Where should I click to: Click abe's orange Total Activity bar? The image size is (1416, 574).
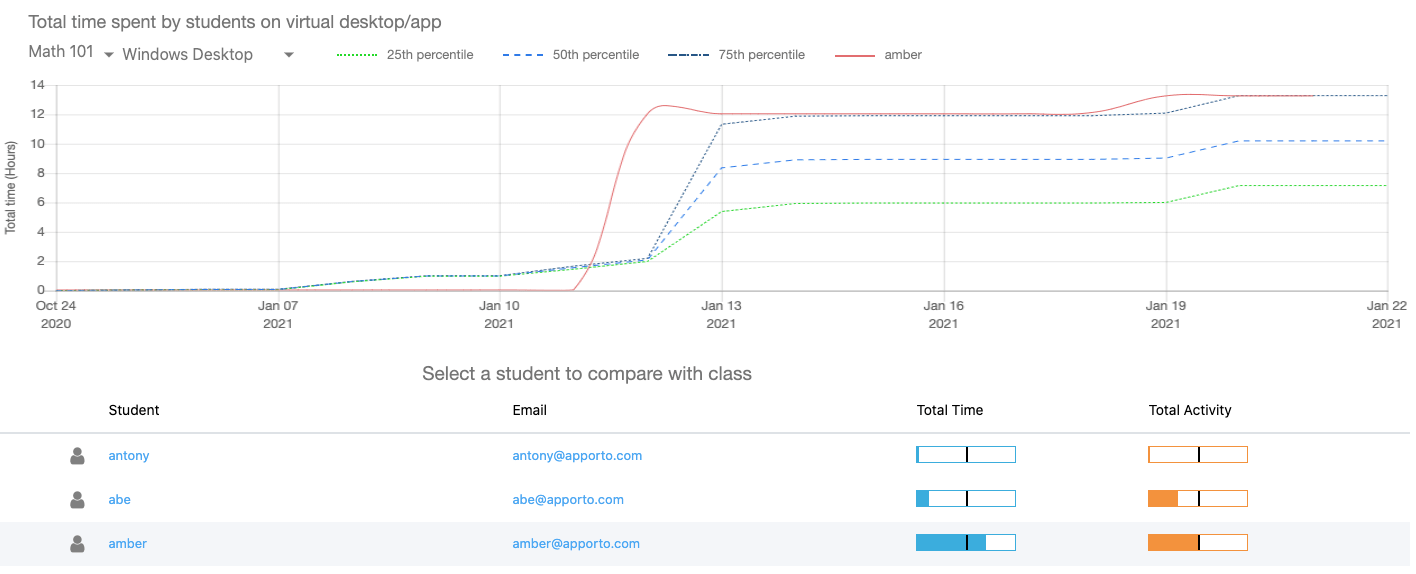point(1197,499)
